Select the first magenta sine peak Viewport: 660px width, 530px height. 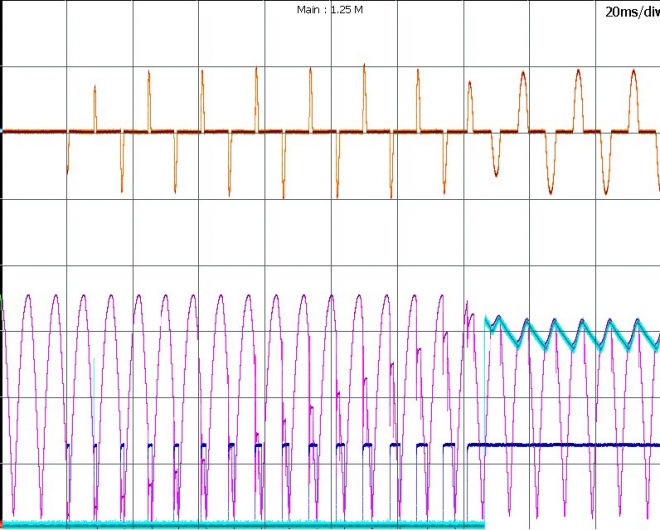point(28,296)
